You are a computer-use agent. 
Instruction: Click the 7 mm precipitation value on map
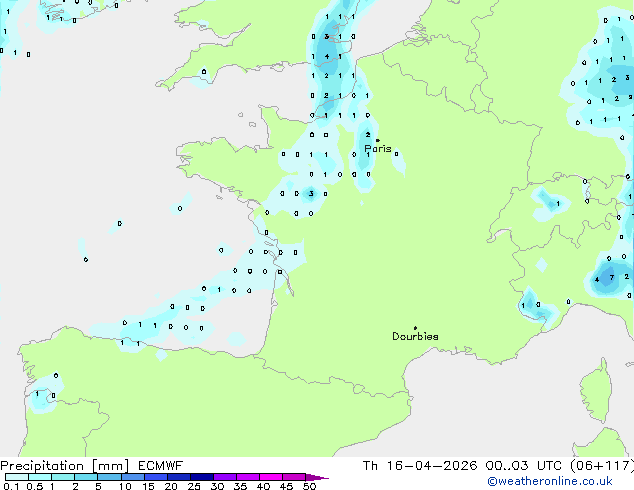[612, 277]
